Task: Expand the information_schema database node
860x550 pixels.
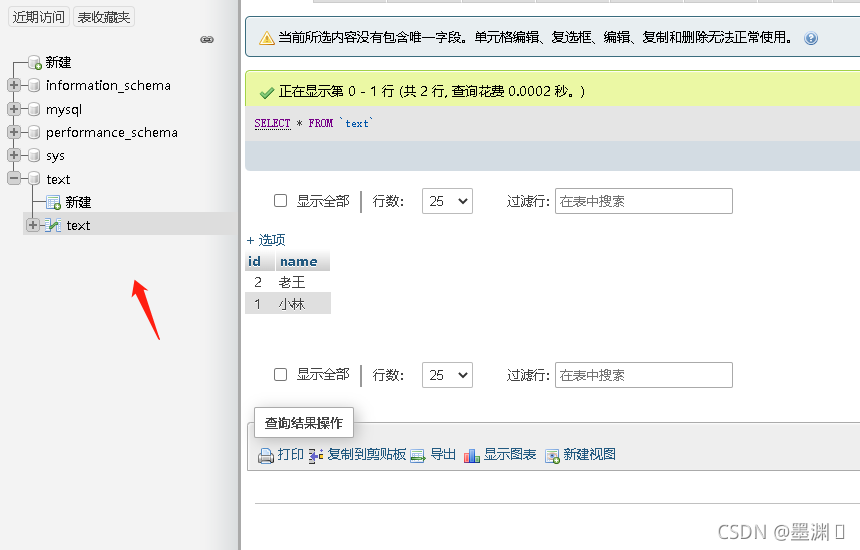Action: point(14,86)
